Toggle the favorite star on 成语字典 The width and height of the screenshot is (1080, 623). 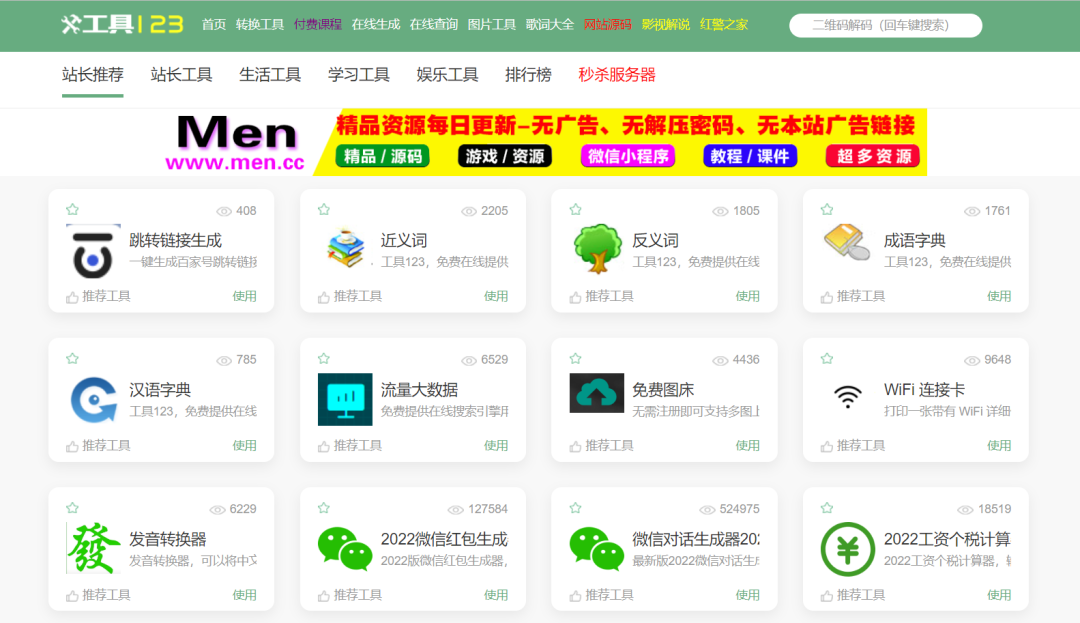826,210
